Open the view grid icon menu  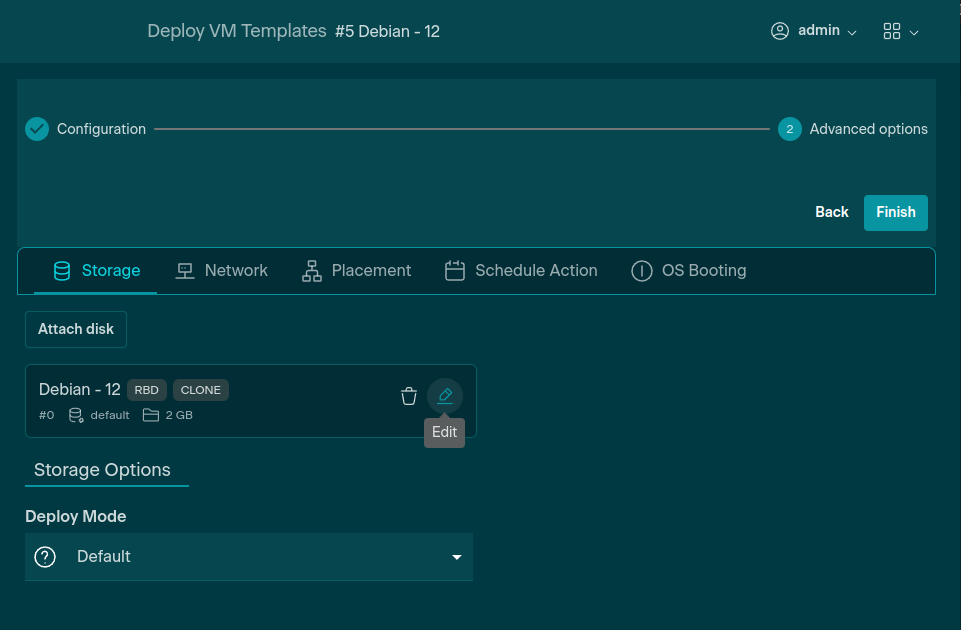click(x=892, y=31)
